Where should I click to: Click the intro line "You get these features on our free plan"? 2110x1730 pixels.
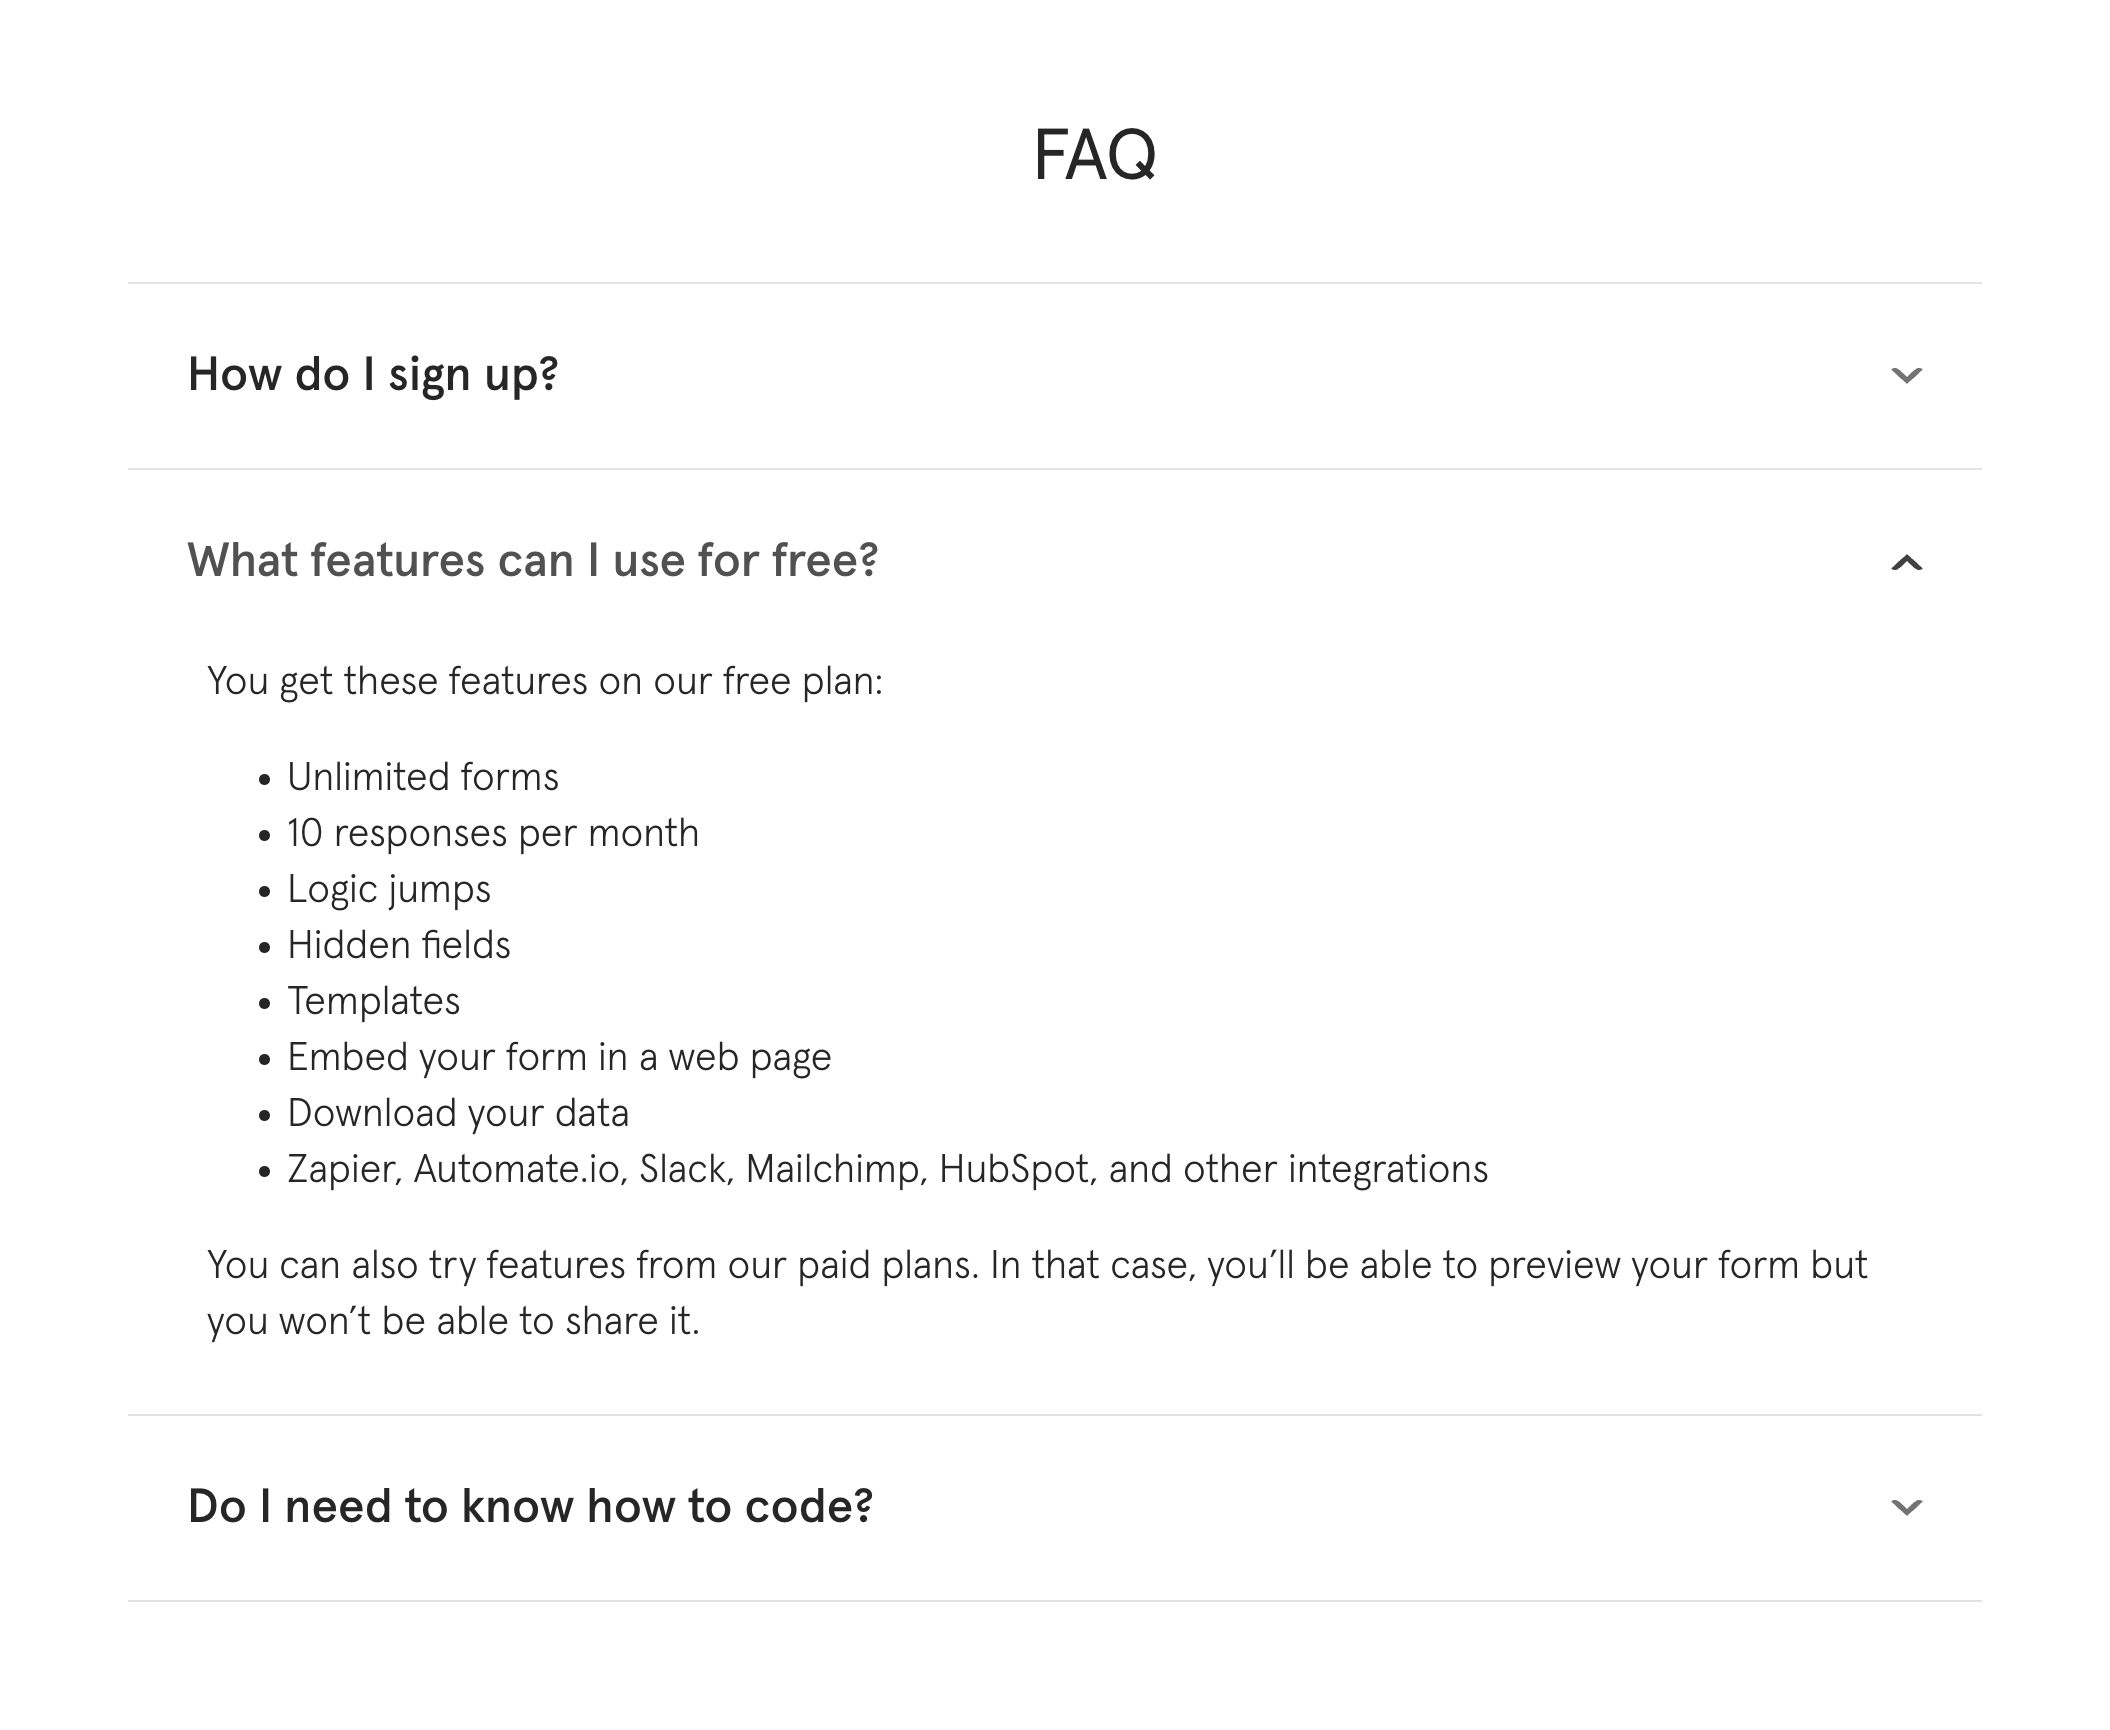point(545,679)
